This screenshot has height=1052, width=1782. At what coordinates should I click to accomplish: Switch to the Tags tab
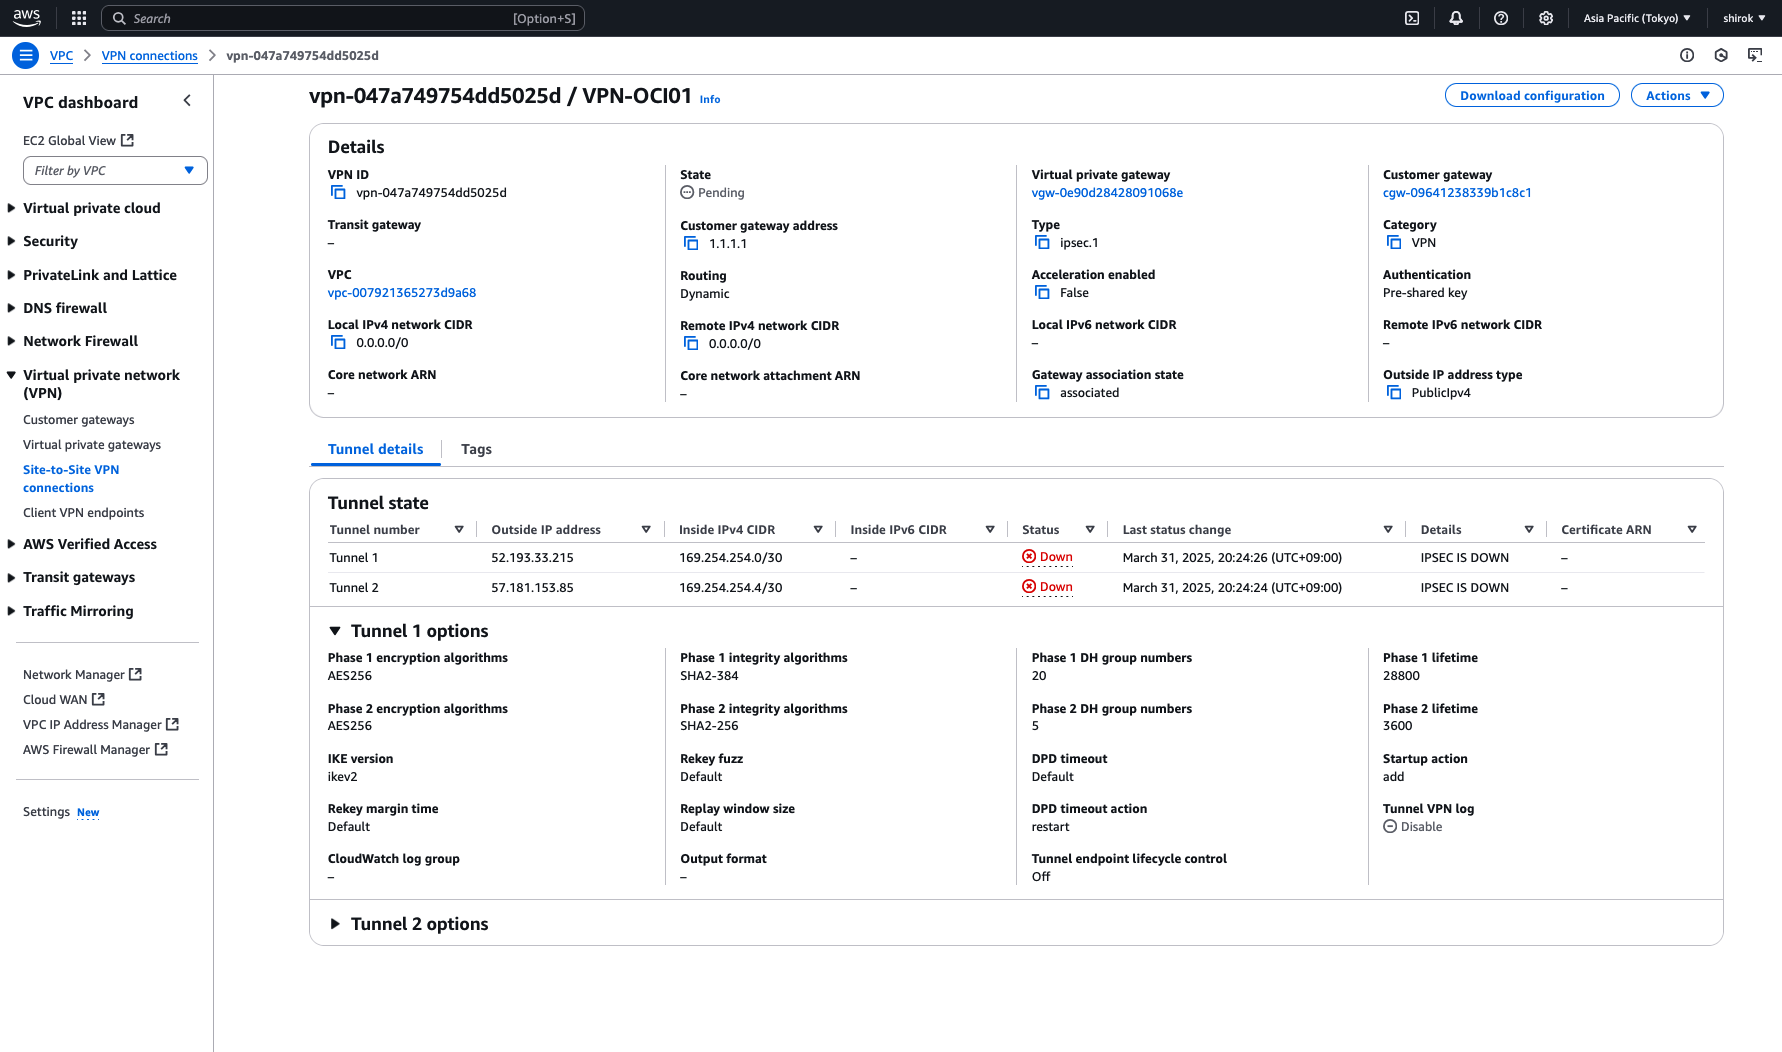pyautogui.click(x=476, y=449)
